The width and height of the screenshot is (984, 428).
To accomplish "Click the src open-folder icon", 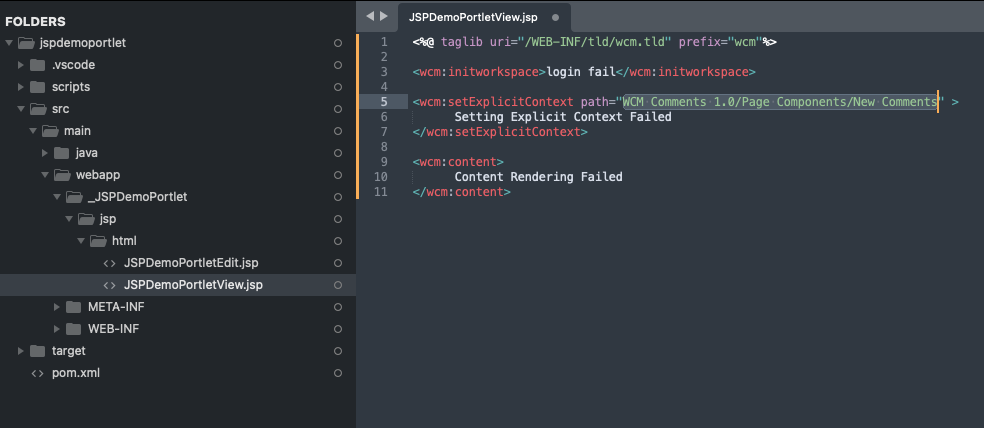I will click(x=38, y=109).
